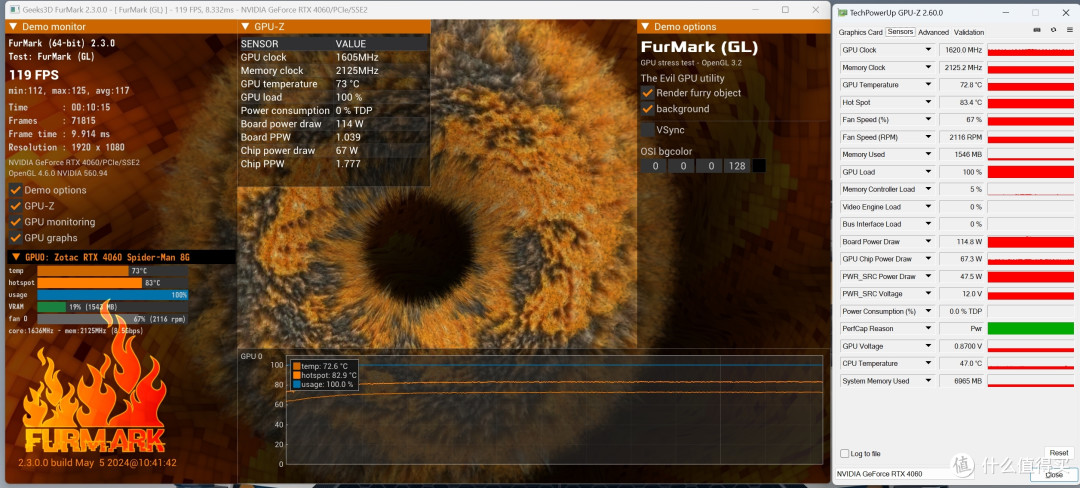Click GPU Voltage value 0.8700 V
The height and width of the screenshot is (488, 1080).
(x=962, y=346)
